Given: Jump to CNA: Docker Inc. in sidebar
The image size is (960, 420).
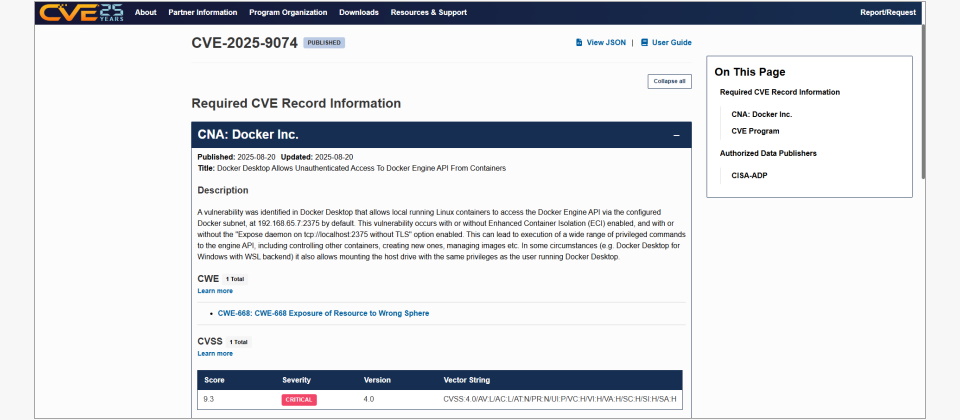Looking at the screenshot, I should pos(761,114).
